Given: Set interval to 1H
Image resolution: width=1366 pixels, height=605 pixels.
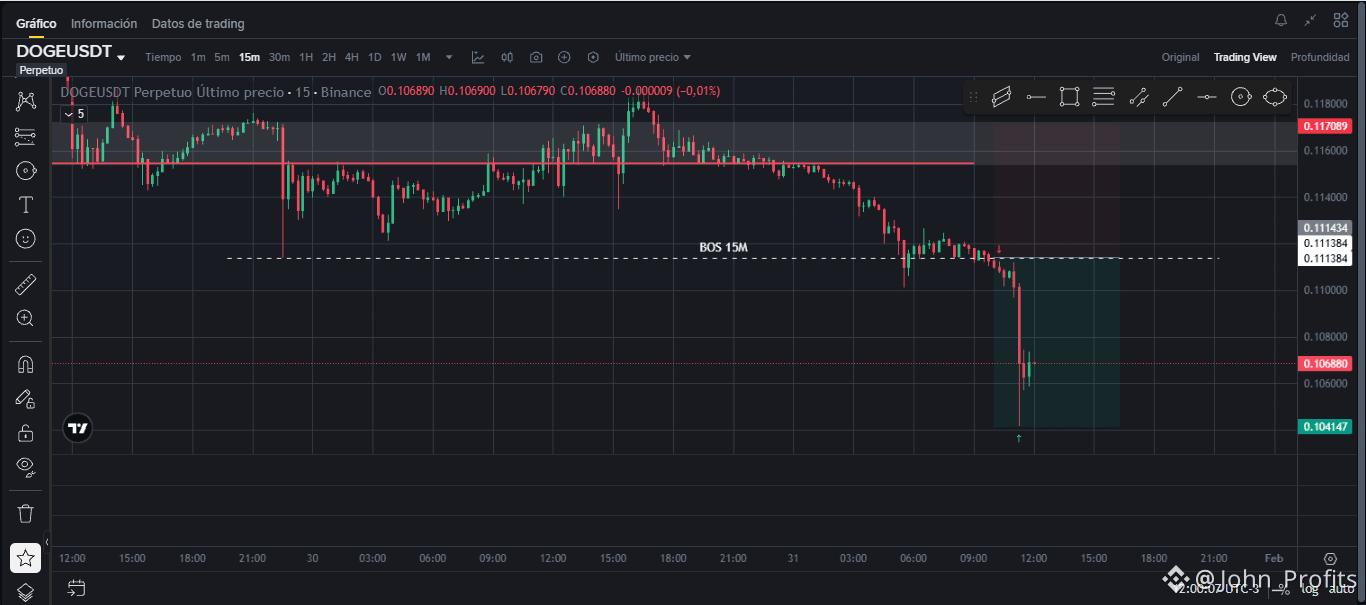Looking at the screenshot, I should pos(306,57).
